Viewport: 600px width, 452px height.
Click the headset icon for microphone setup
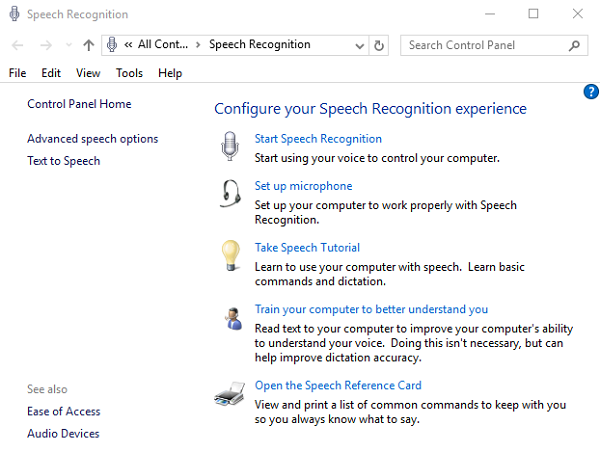[x=231, y=193]
